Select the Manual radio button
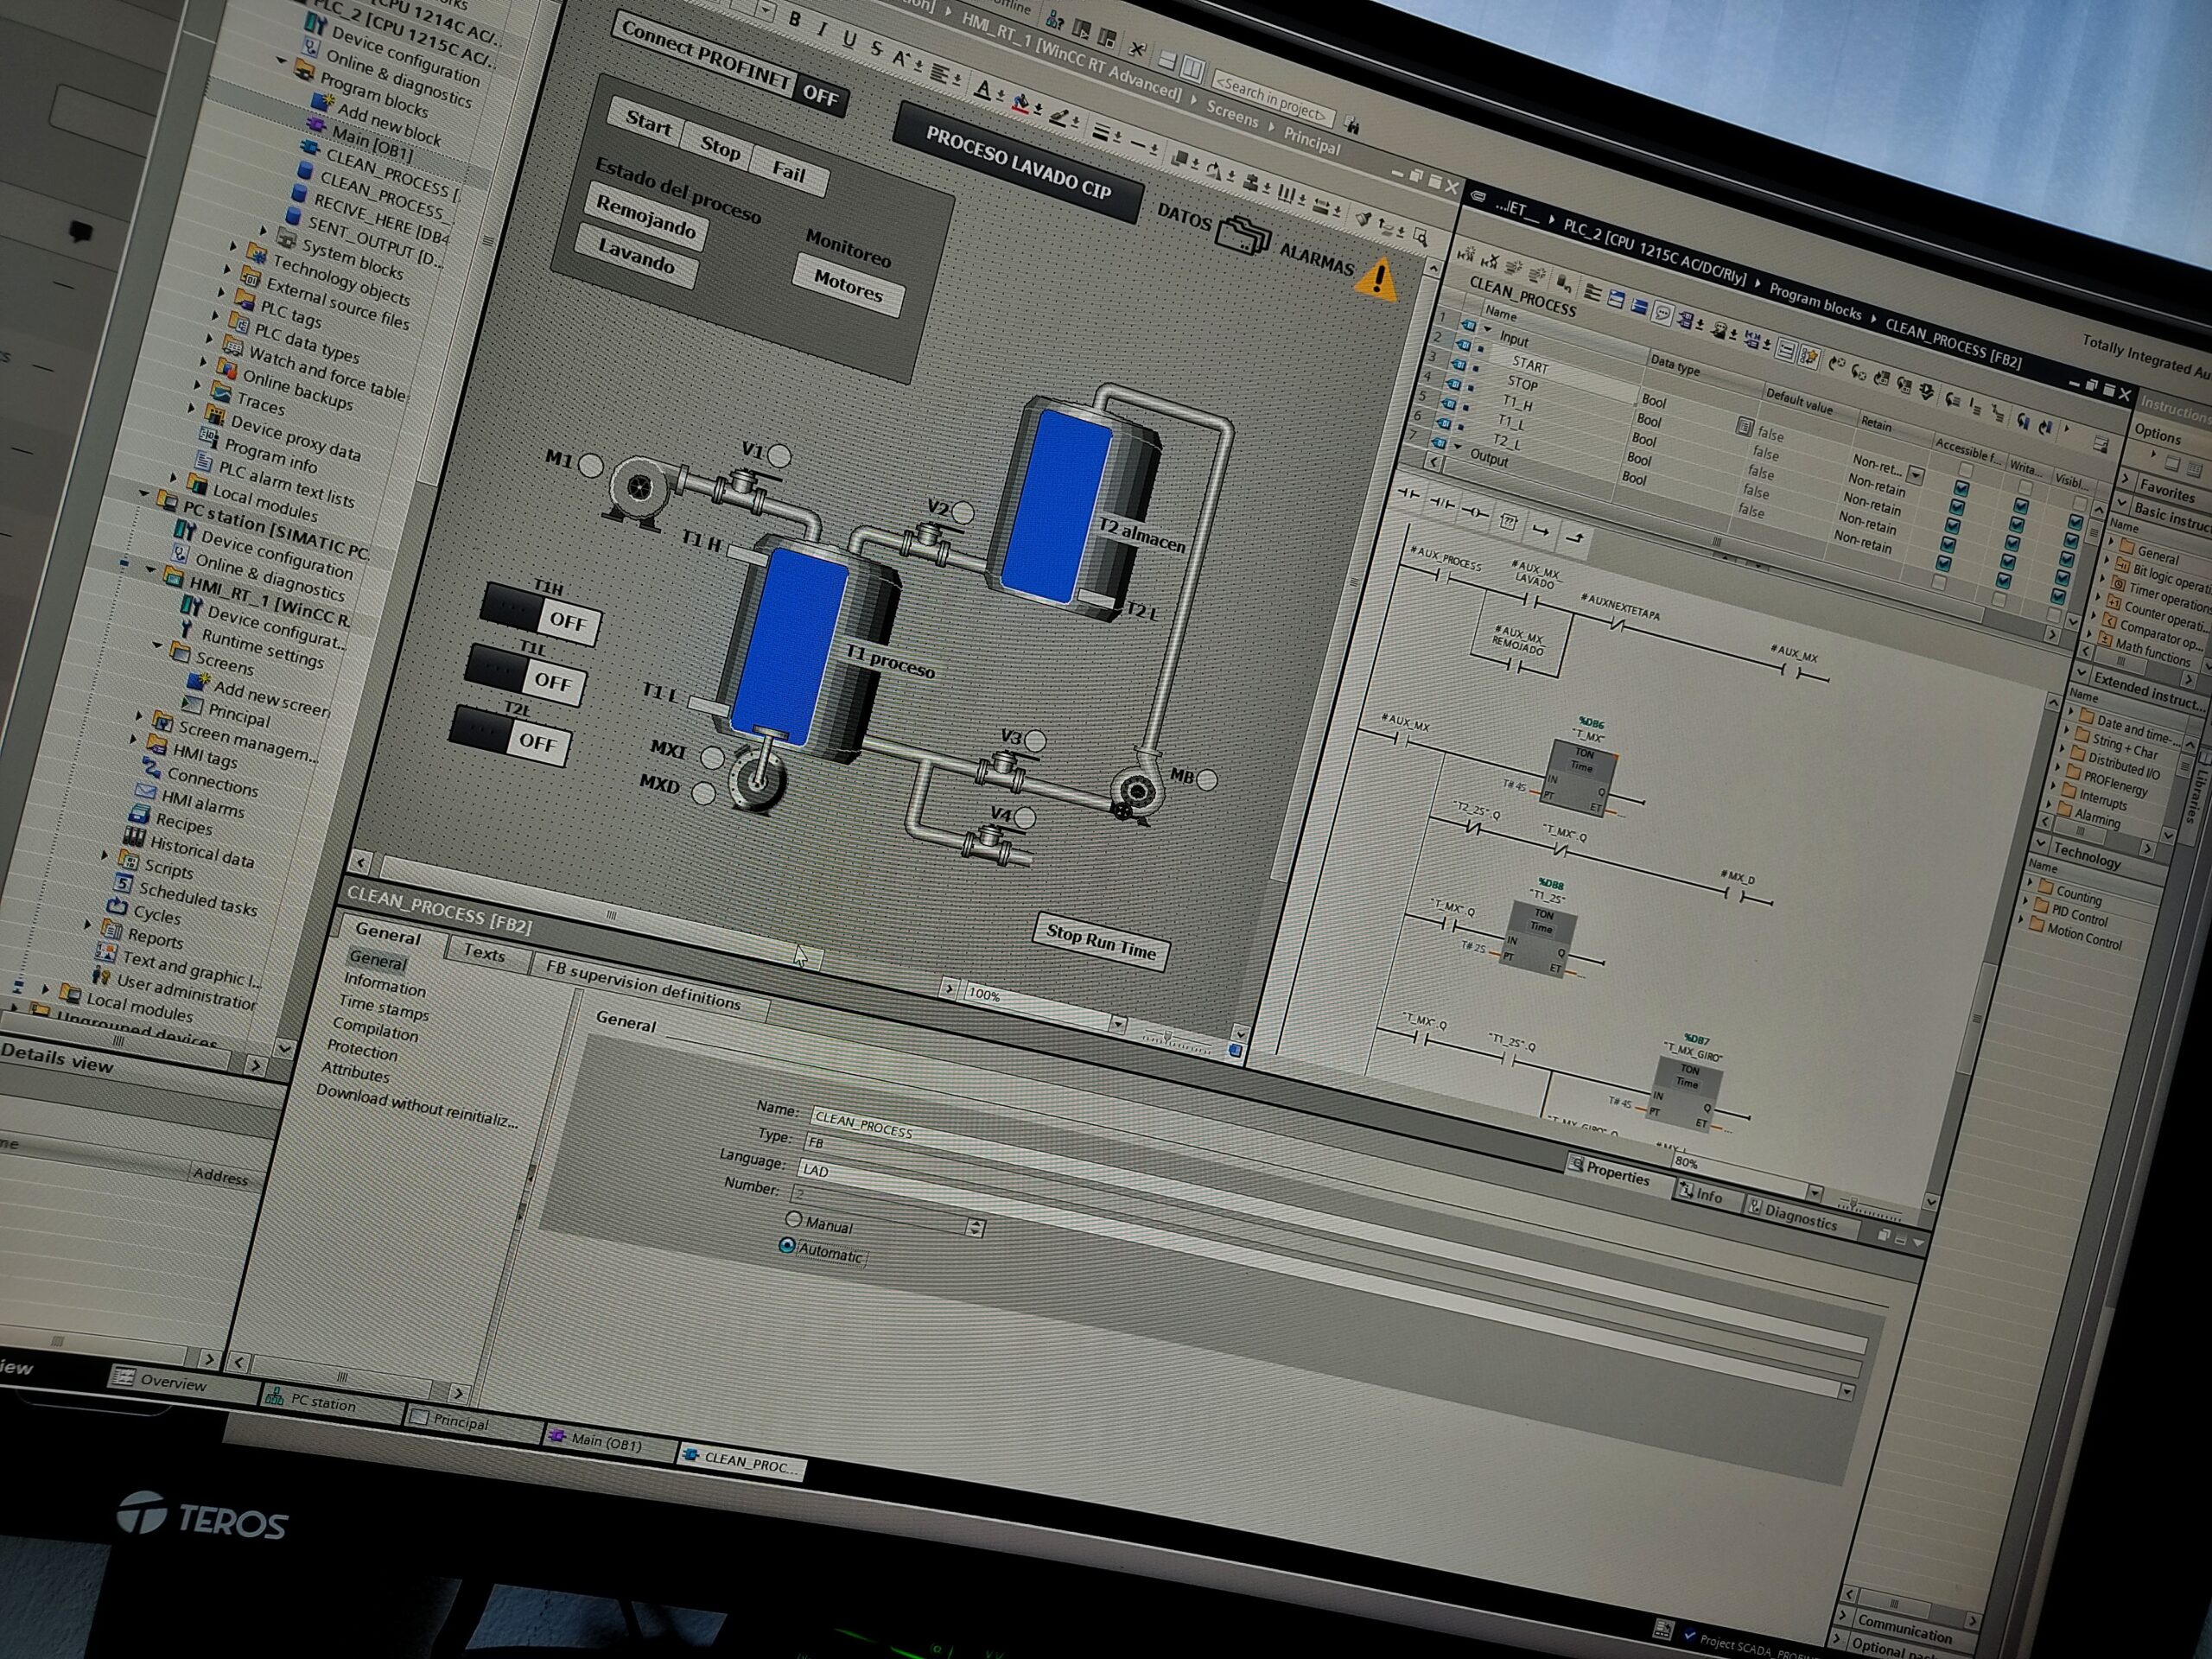This screenshot has height=1659, width=2212. point(793,1219)
